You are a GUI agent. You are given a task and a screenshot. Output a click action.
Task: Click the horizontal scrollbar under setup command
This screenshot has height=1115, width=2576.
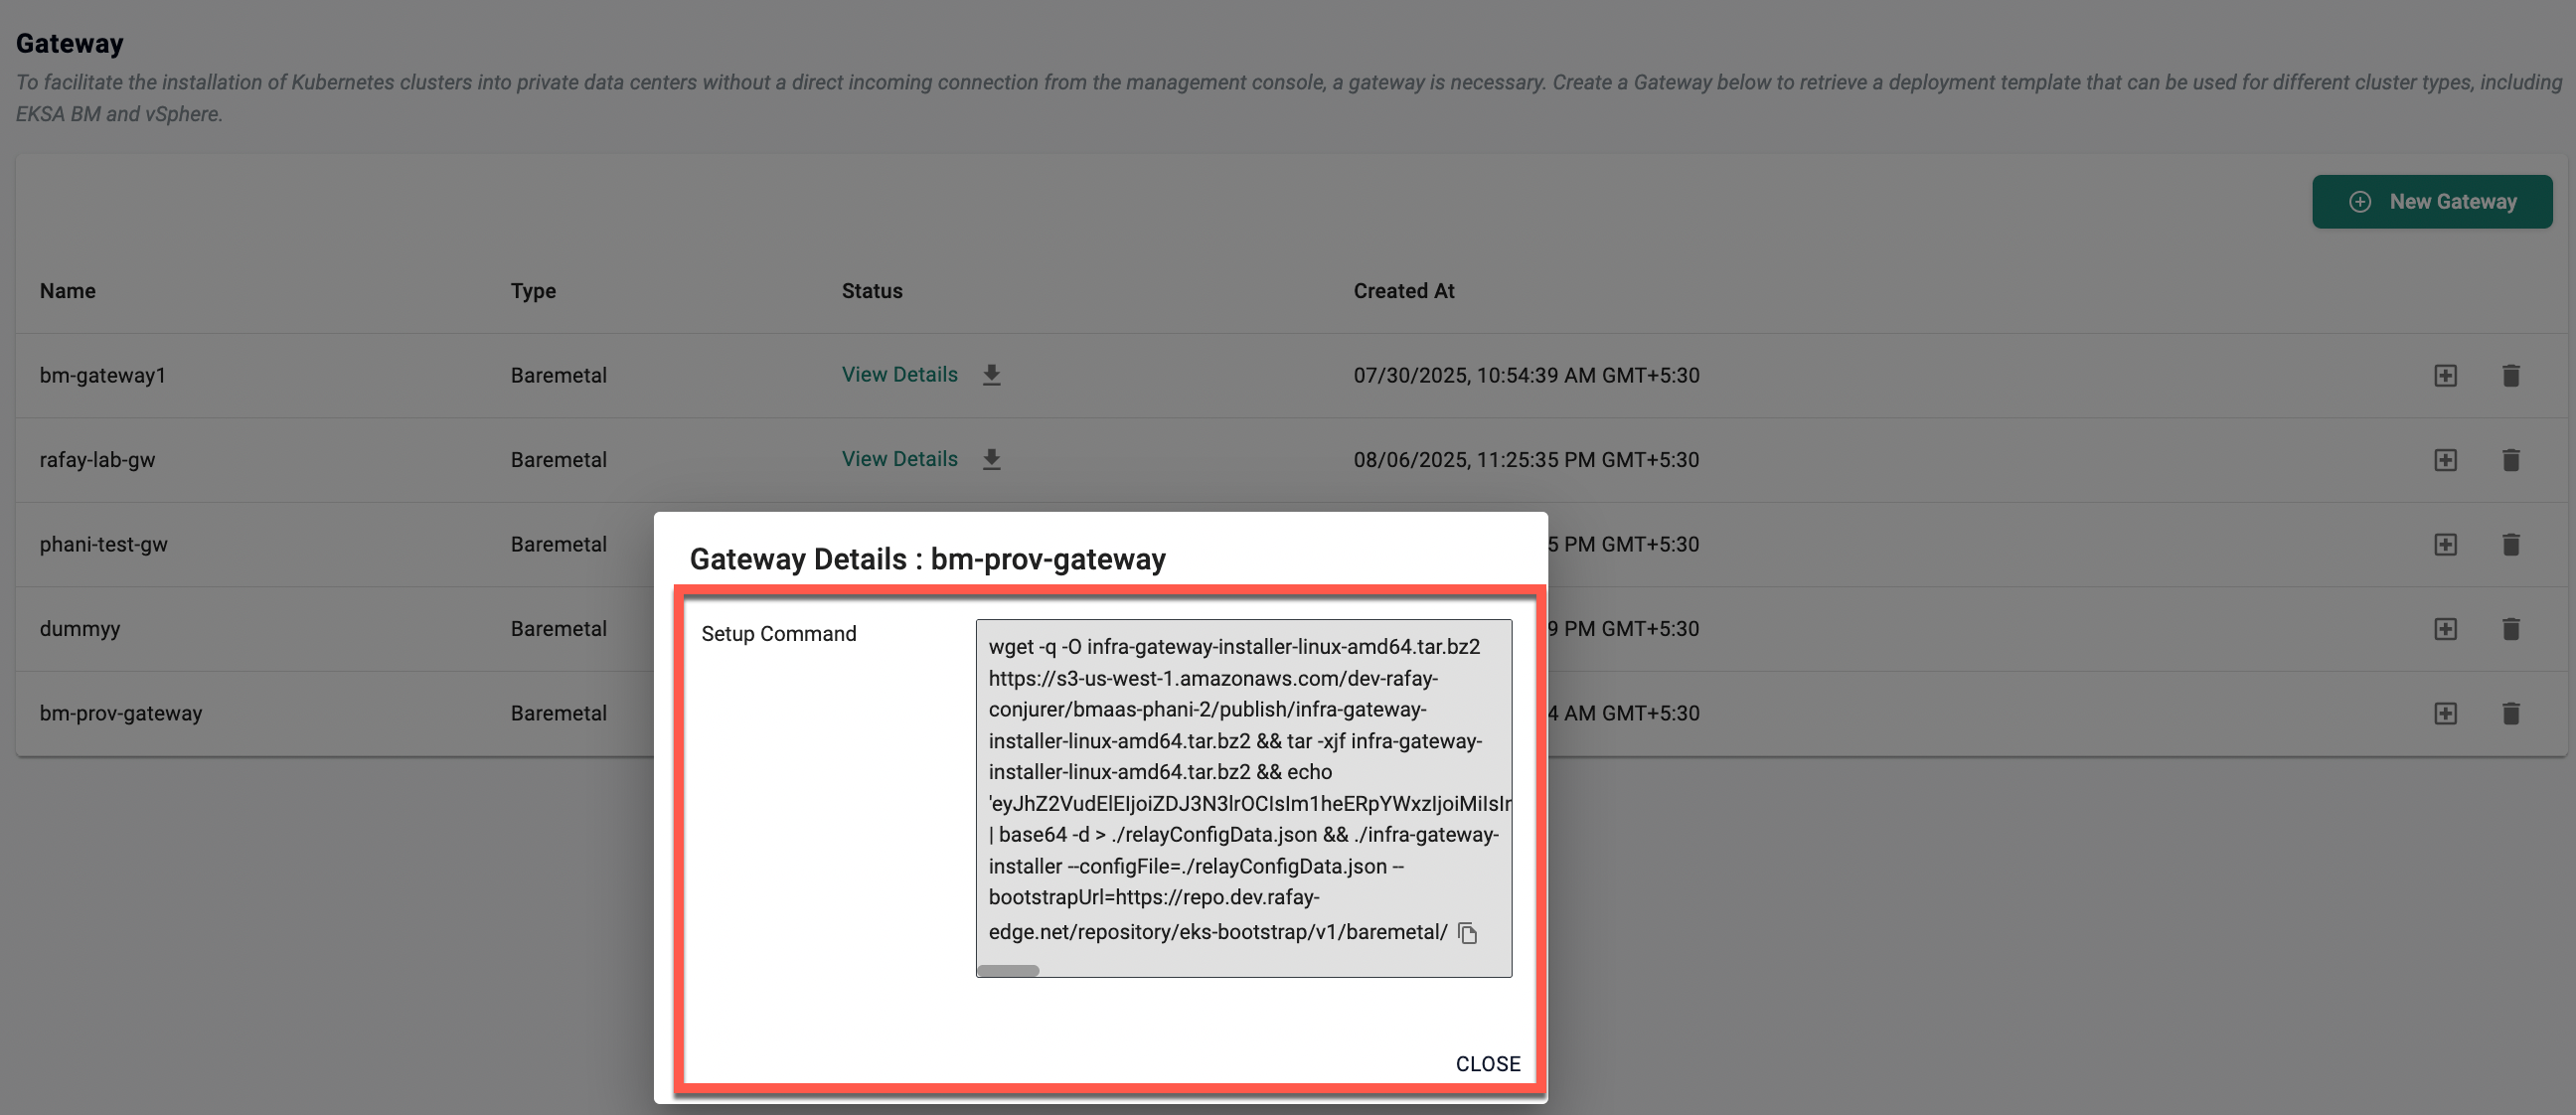pos(1007,969)
